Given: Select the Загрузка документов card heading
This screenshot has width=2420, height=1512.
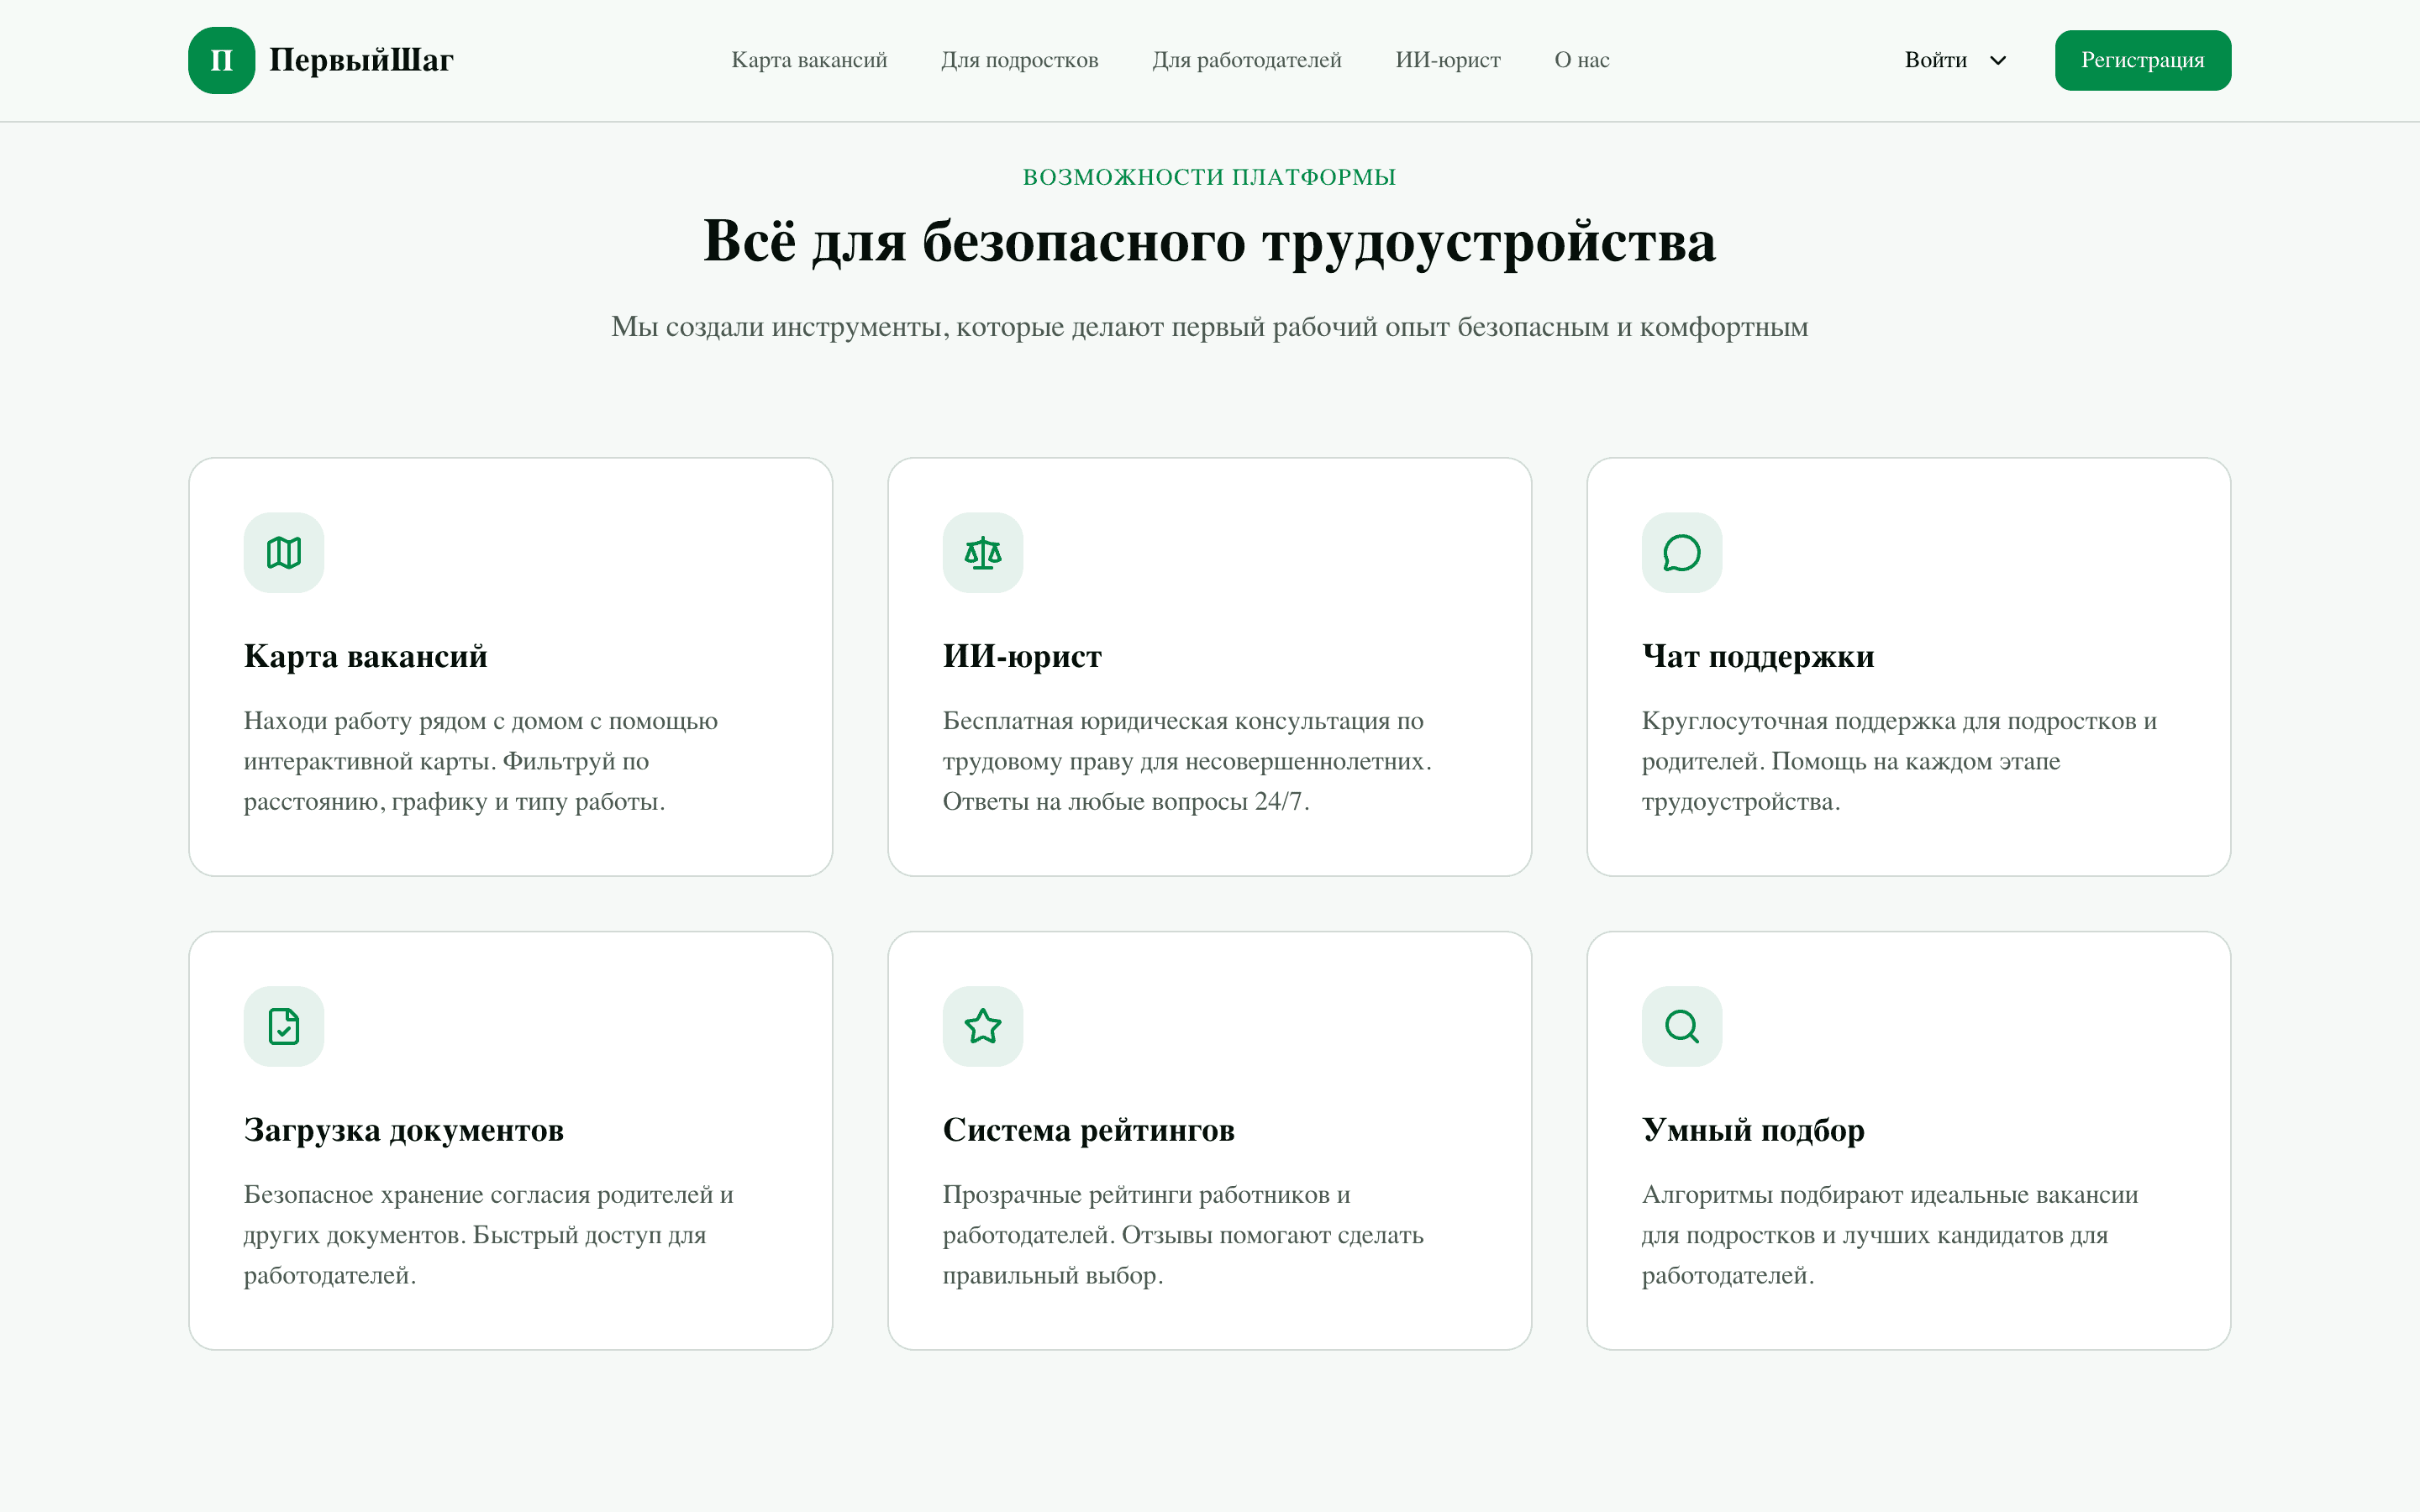Looking at the screenshot, I should [404, 1130].
